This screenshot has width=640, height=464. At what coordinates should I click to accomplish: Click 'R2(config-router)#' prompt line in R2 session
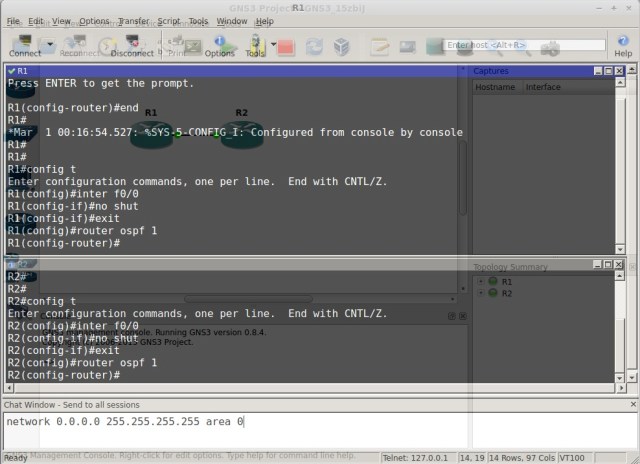point(64,375)
